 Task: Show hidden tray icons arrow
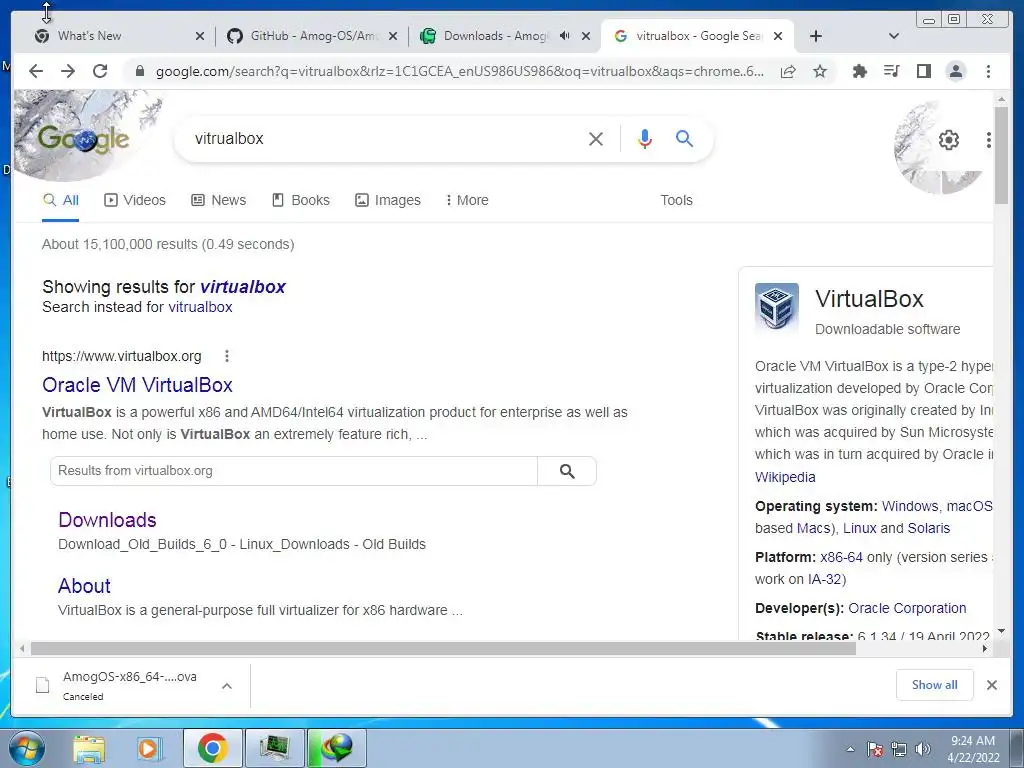pos(850,749)
